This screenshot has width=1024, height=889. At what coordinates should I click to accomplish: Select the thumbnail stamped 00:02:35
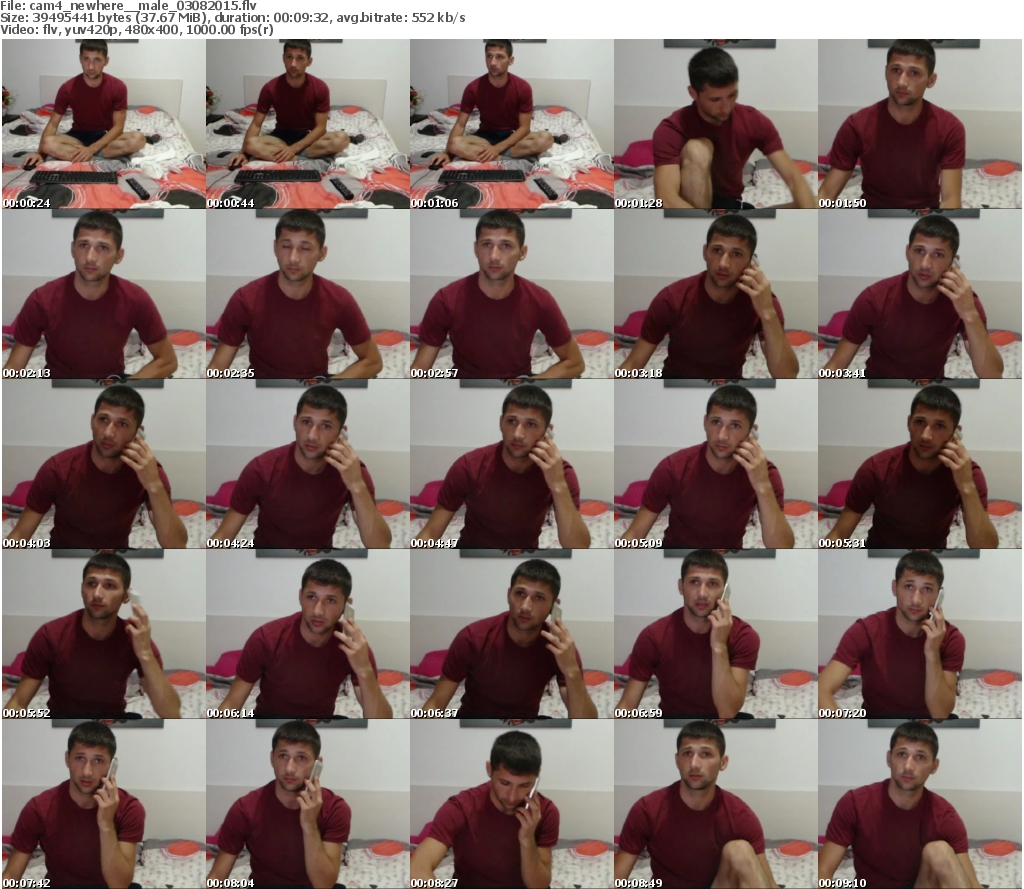click(x=308, y=294)
